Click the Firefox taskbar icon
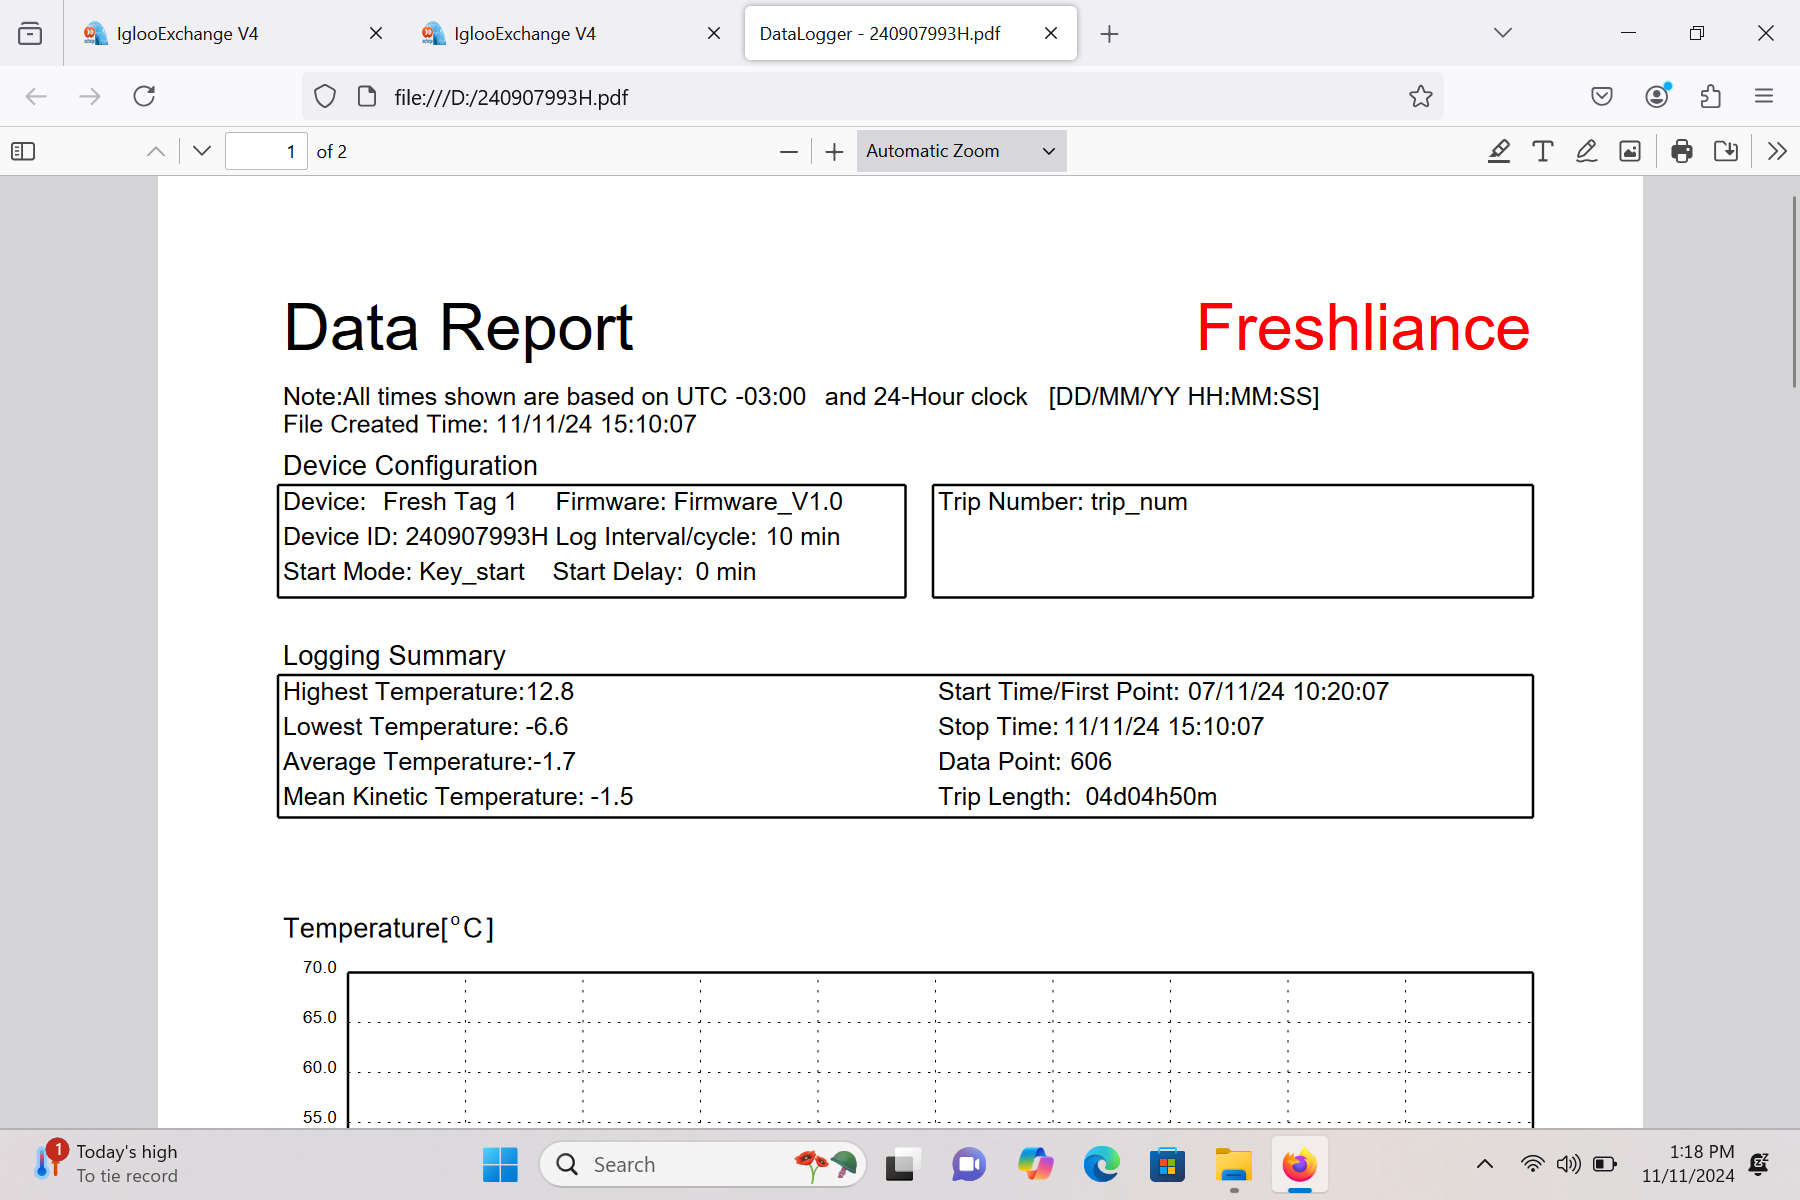The width and height of the screenshot is (1800, 1200). [x=1300, y=1164]
